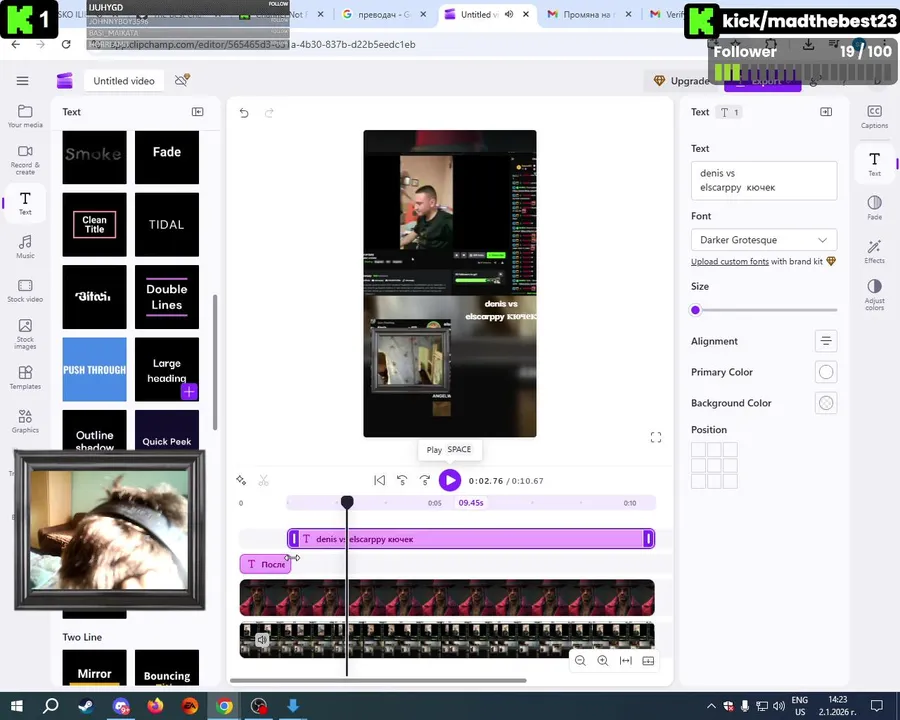Choose the Double Lines text style
The image size is (900, 720).
point(167,297)
